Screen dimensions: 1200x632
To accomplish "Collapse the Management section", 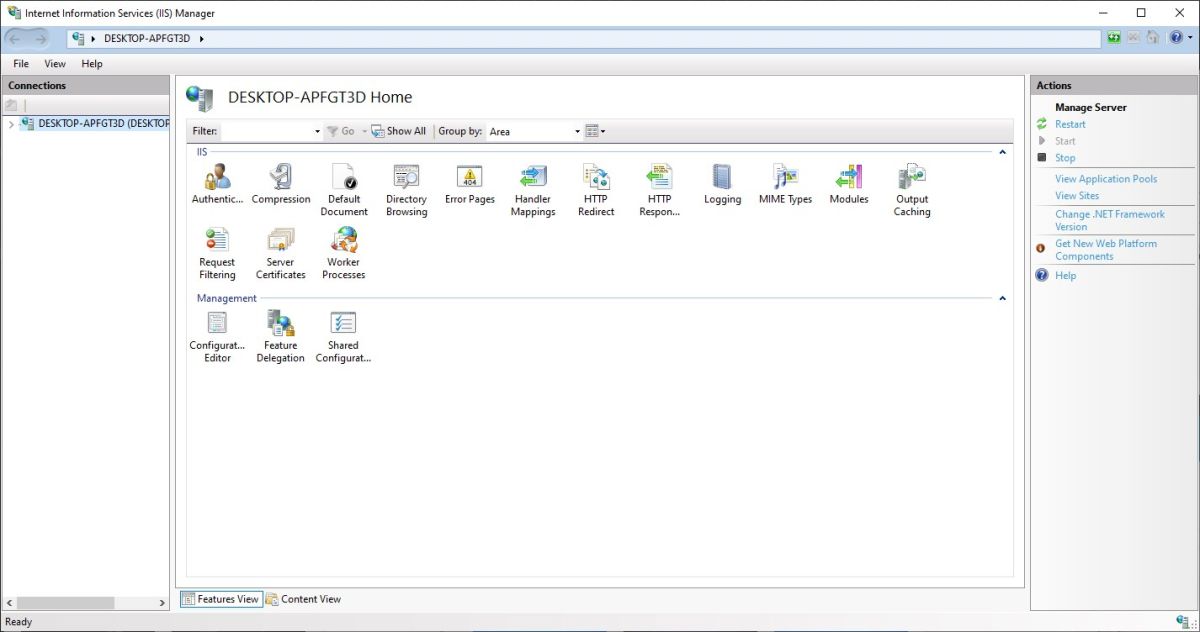I will point(1002,298).
